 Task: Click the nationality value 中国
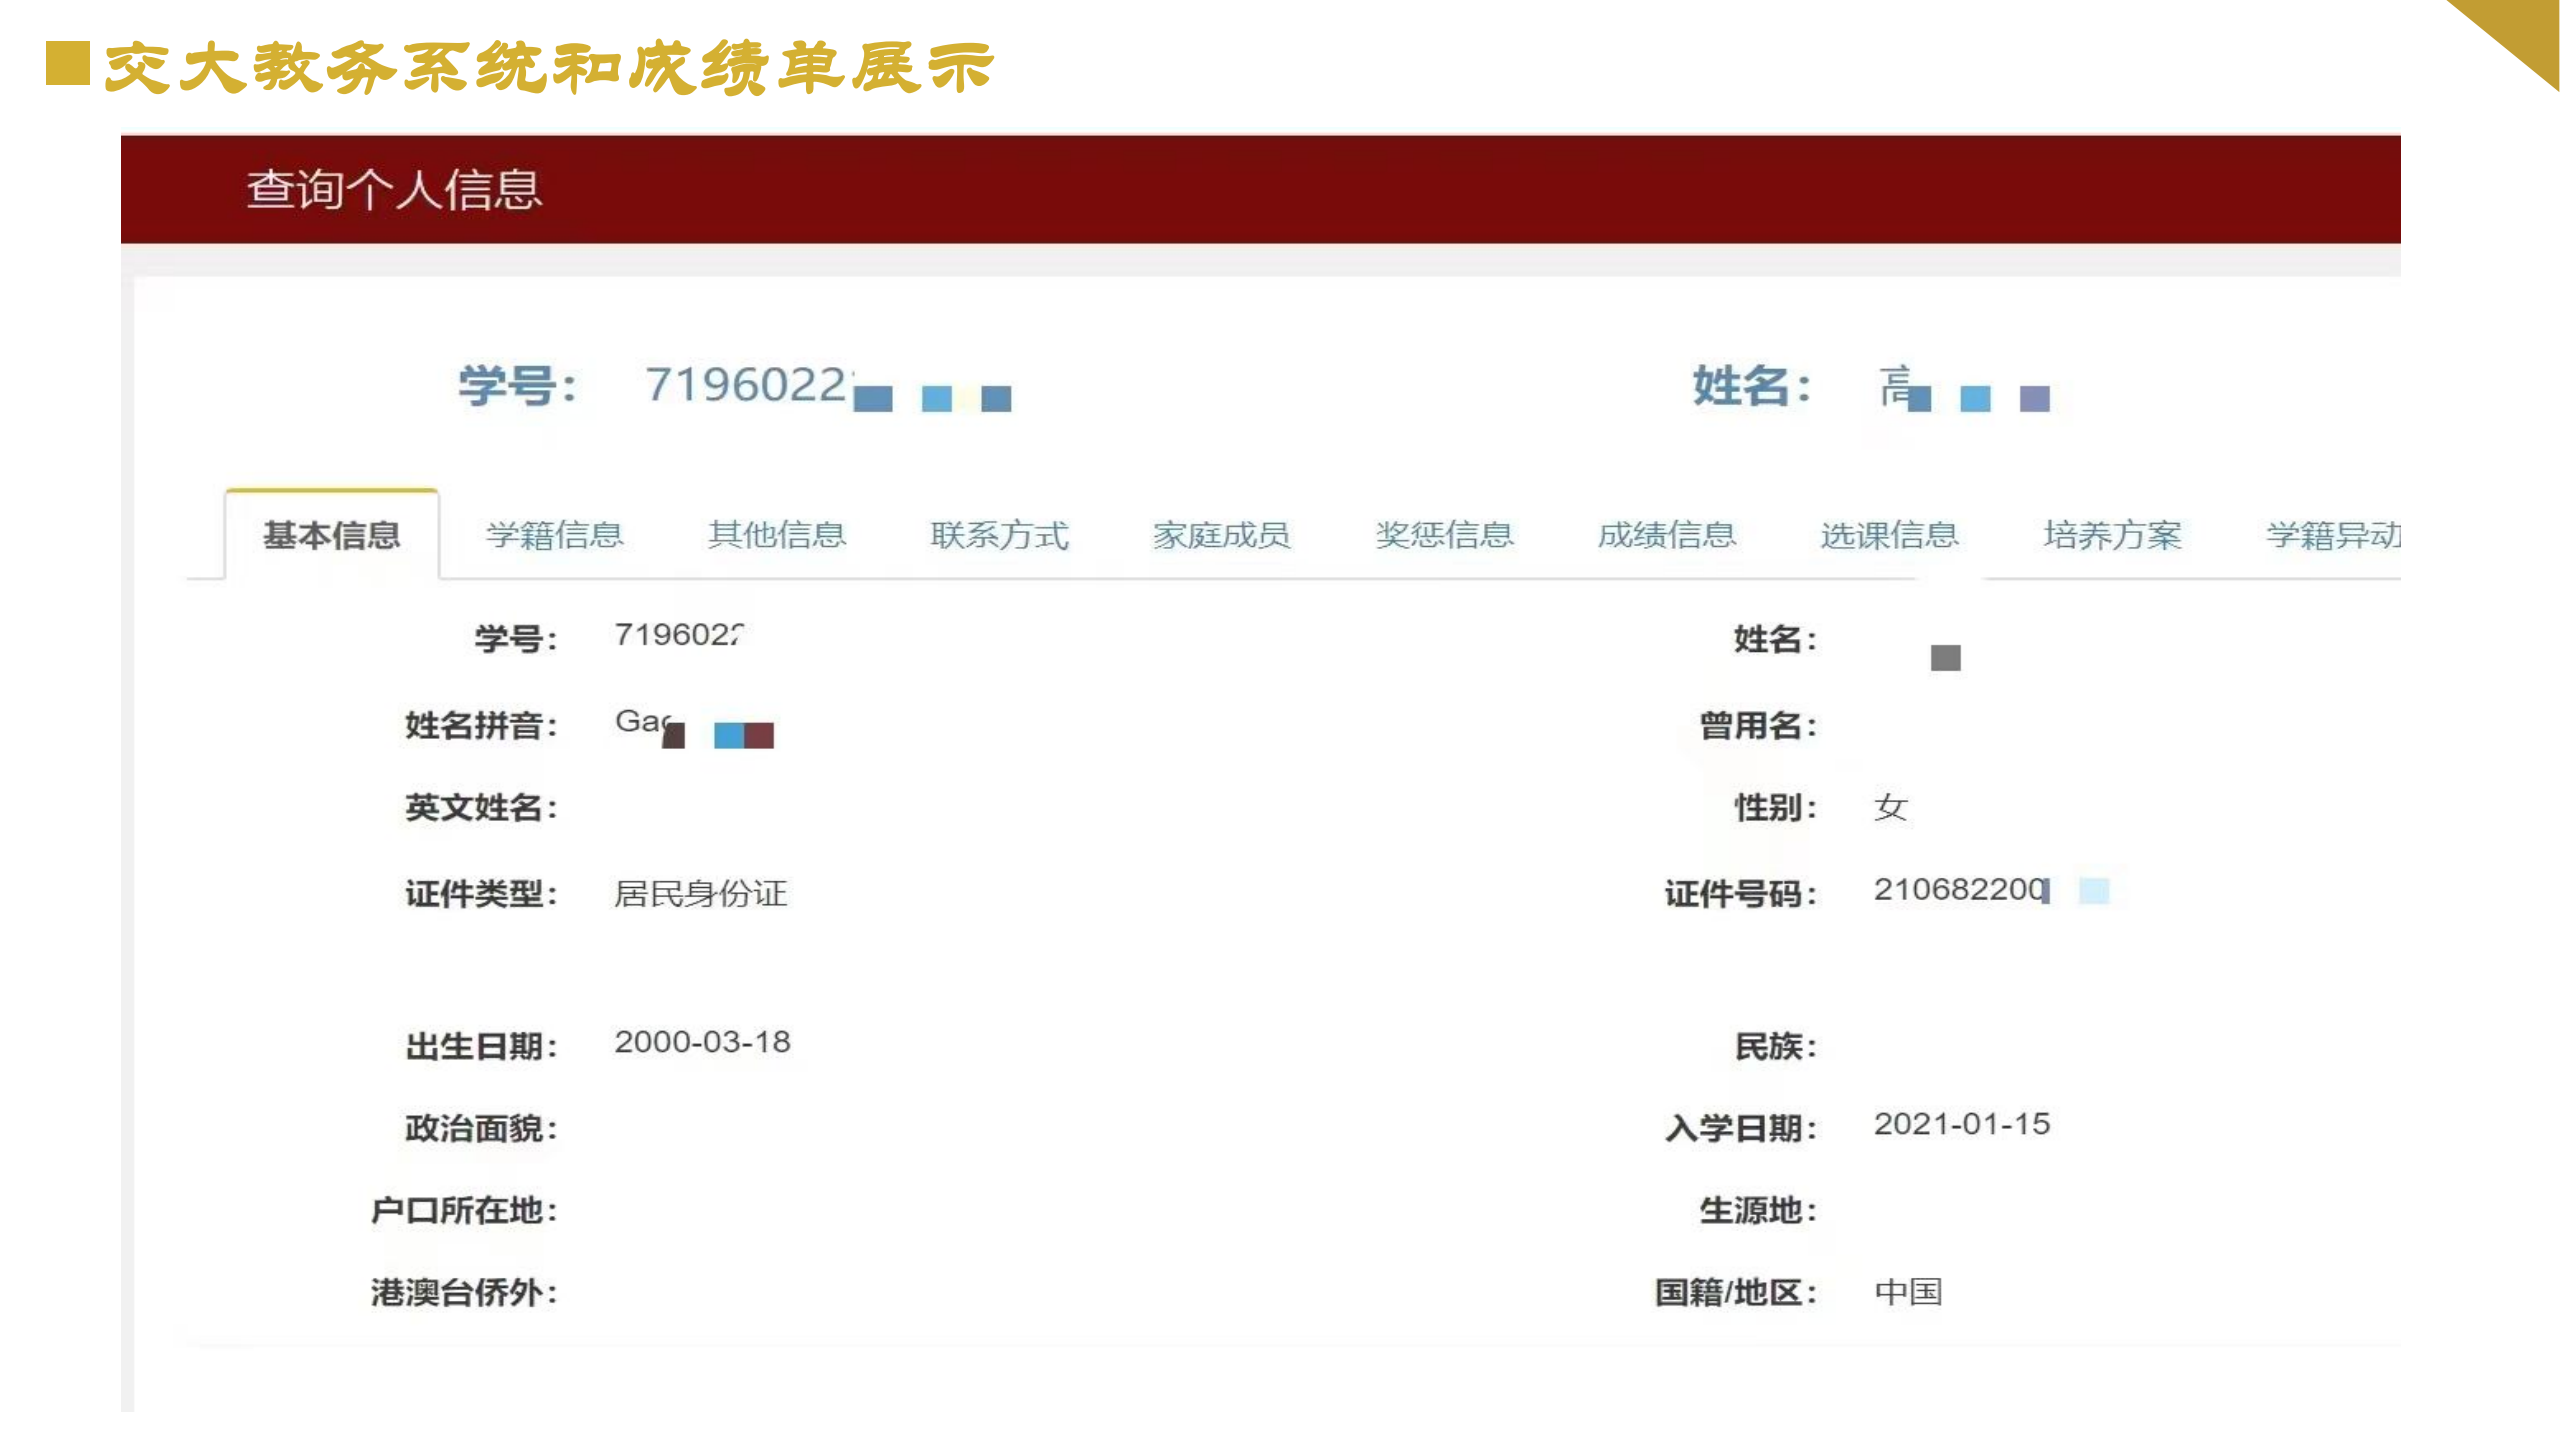(x=1908, y=1292)
